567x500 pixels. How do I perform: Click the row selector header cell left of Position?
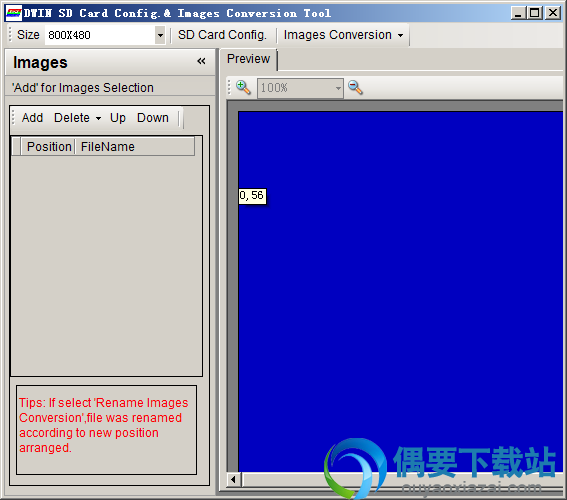coord(16,147)
